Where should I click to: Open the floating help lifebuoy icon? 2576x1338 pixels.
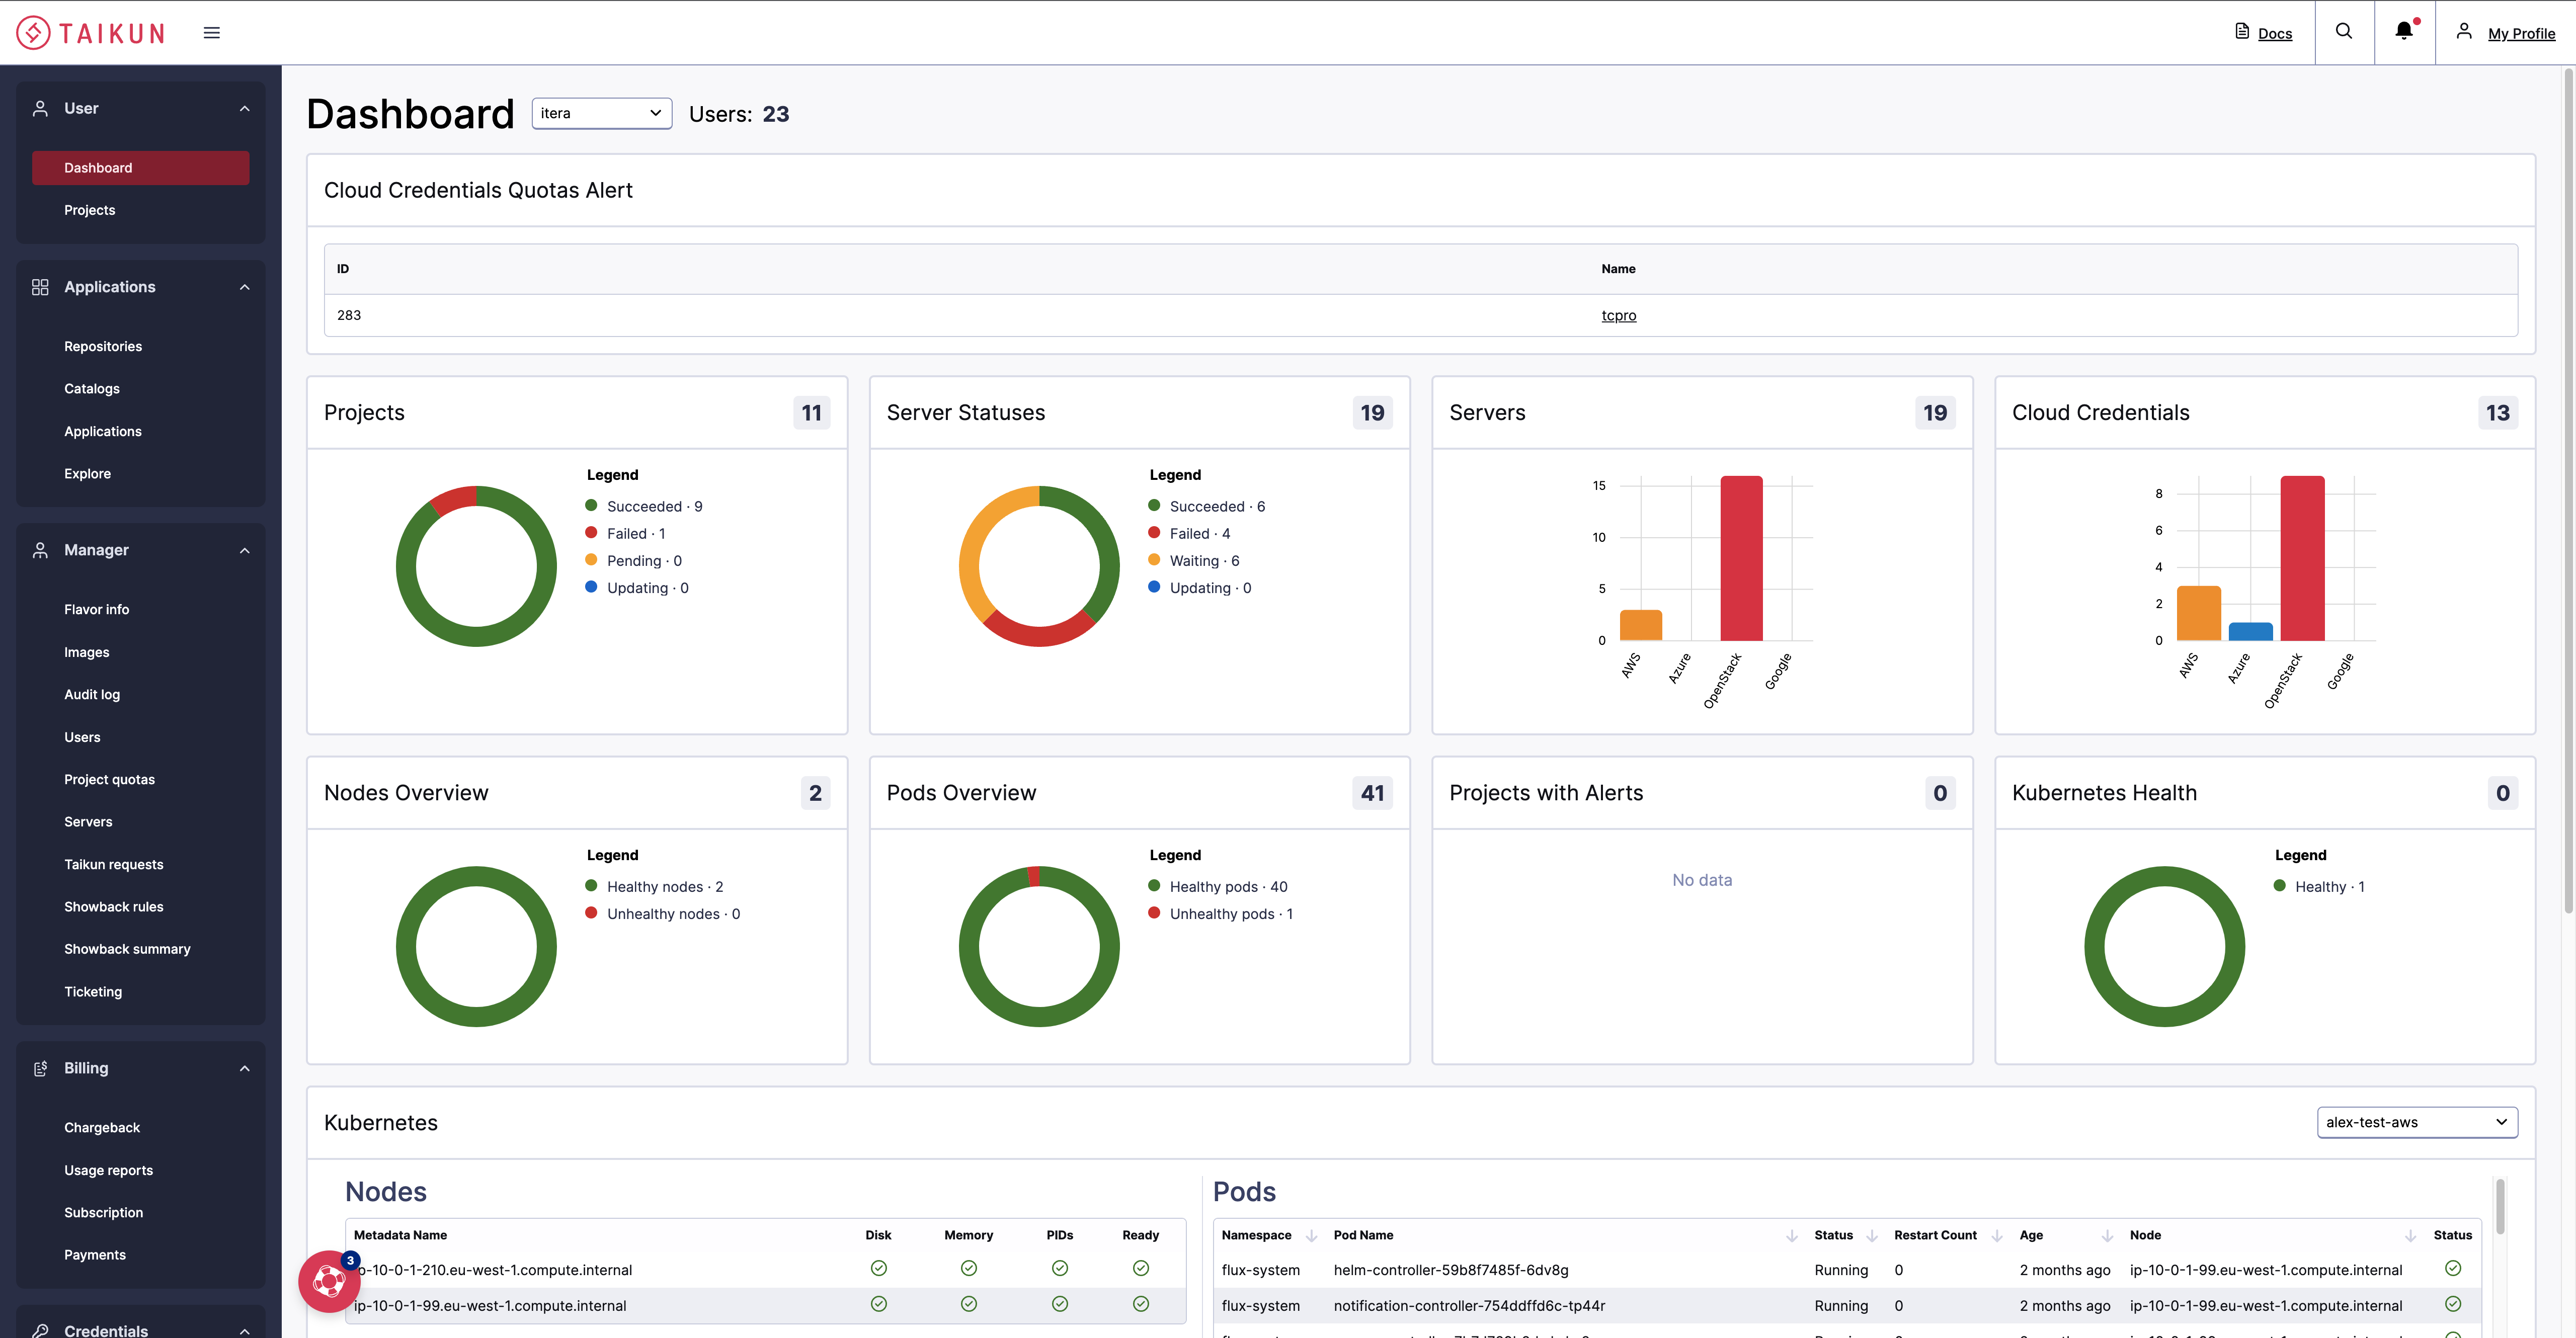pyautogui.click(x=328, y=1280)
